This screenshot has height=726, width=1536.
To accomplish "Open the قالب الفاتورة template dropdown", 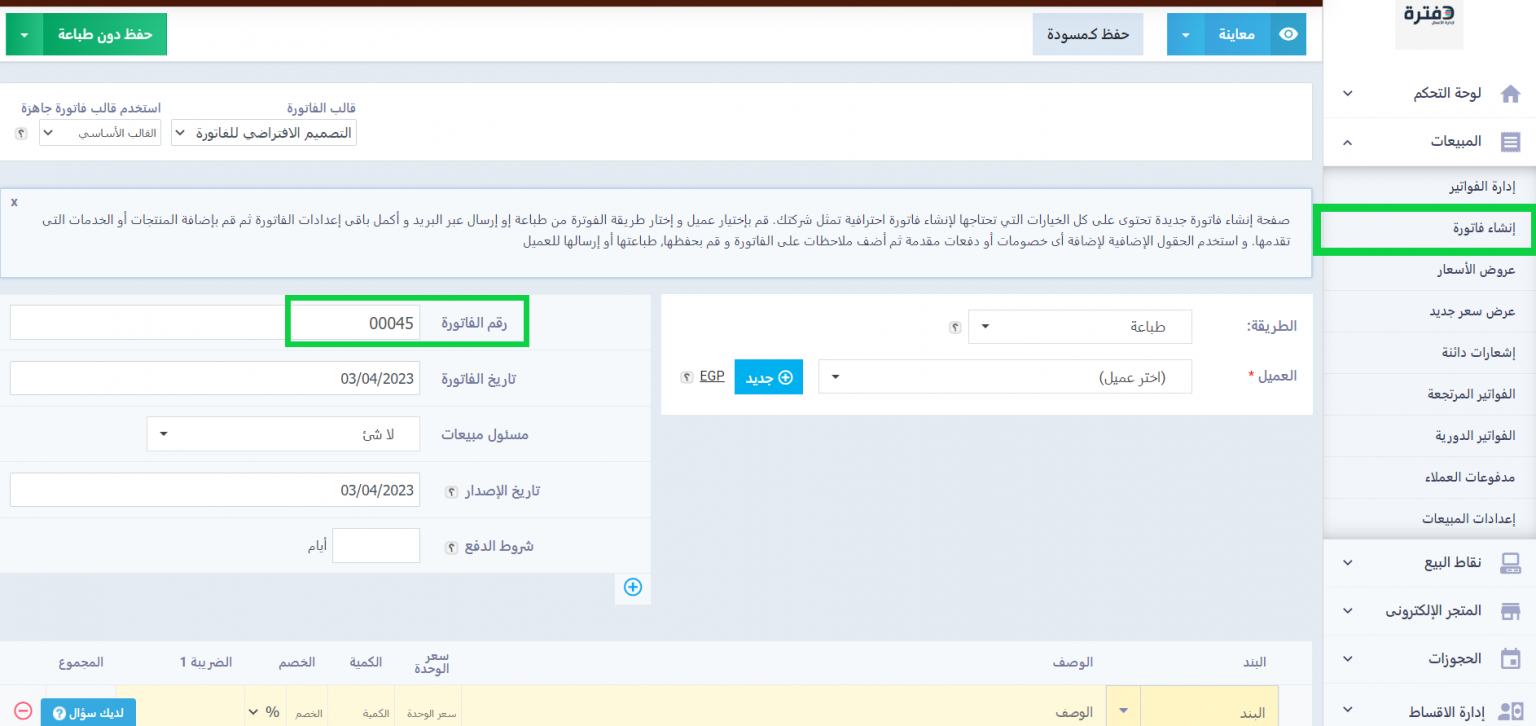I will [264, 133].
